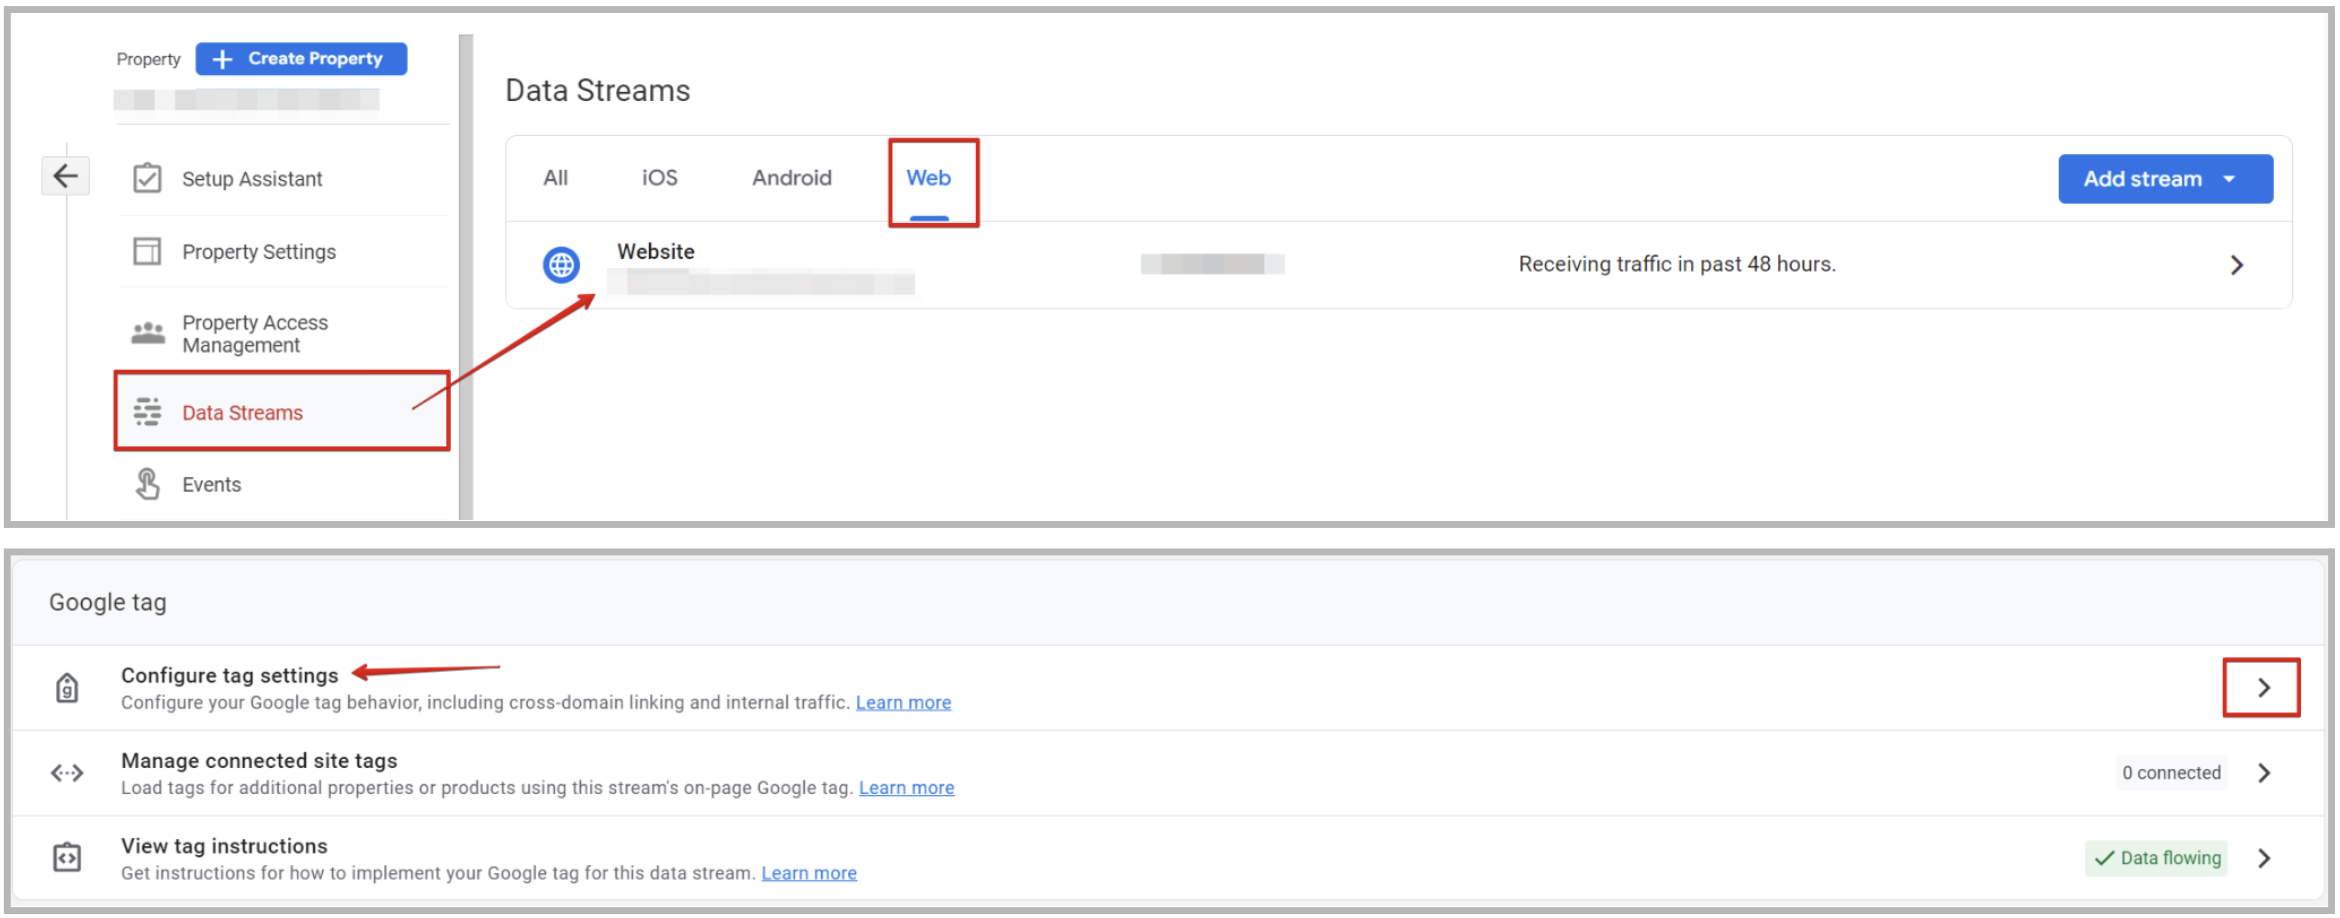Open Learn more link for tag instructions

point(809,873)
